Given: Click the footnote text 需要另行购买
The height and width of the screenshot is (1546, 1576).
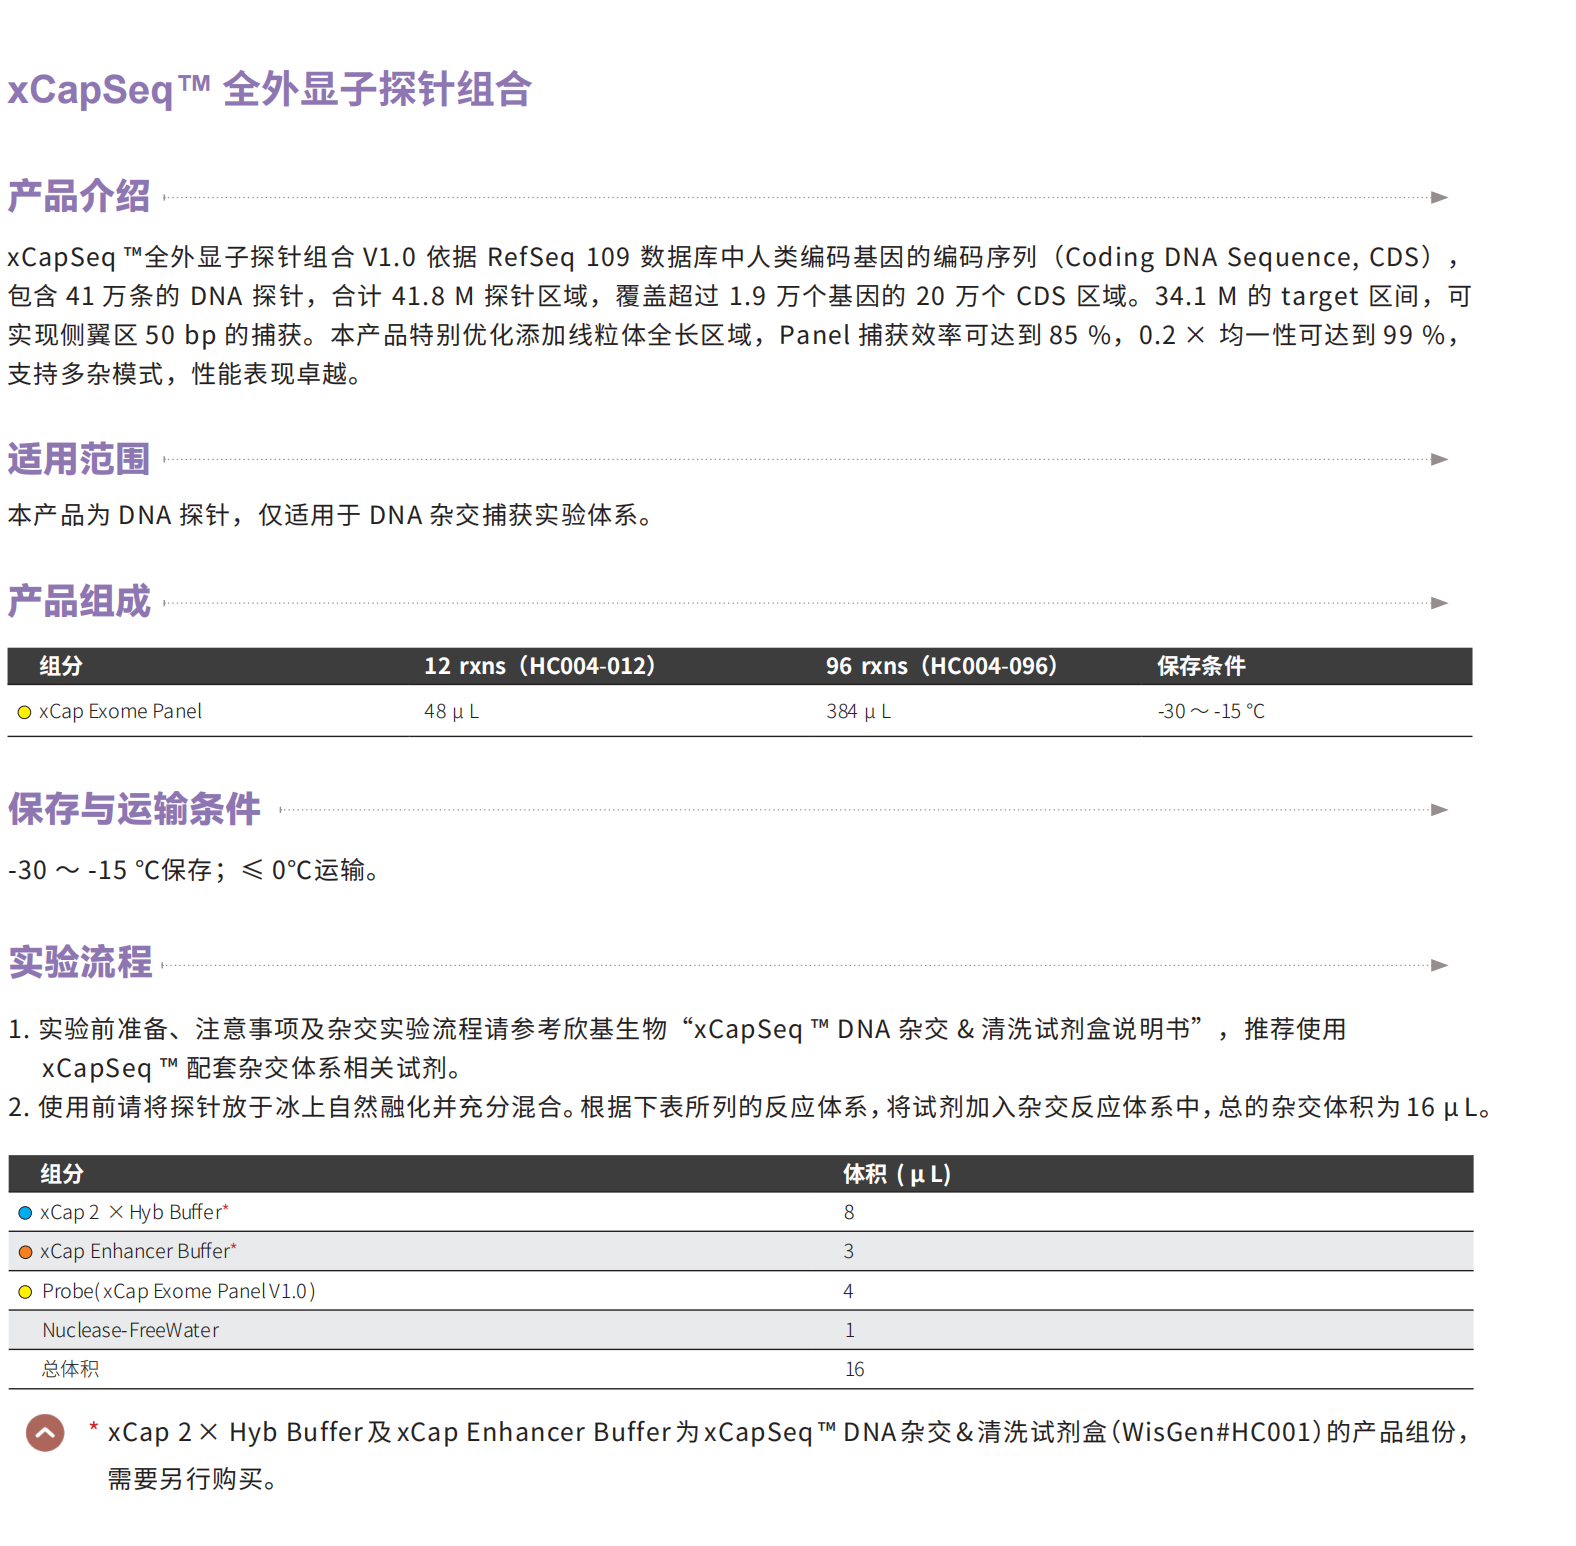Looking at the screenshot, I should [192, 1478].
